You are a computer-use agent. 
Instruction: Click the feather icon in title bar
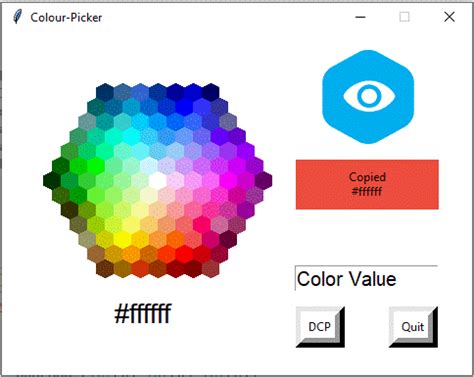(x=17, y=17)
